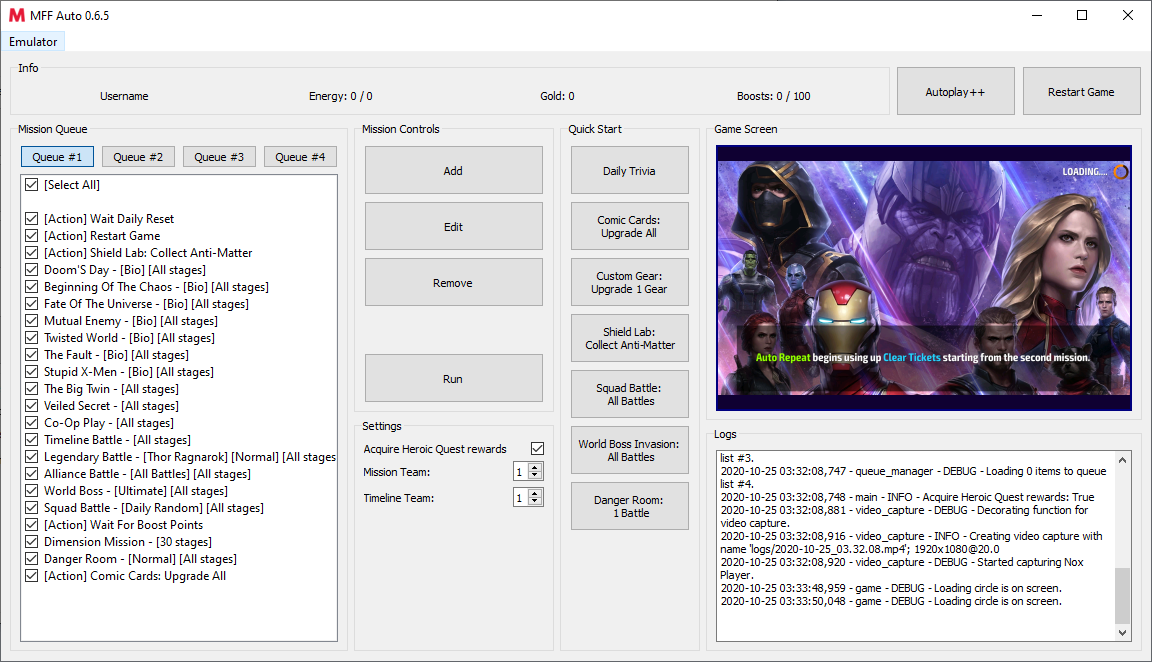Toggle Acquire Heroic Quest rewards checkbox
The image size is (1152, 662).
coord(537,448)
